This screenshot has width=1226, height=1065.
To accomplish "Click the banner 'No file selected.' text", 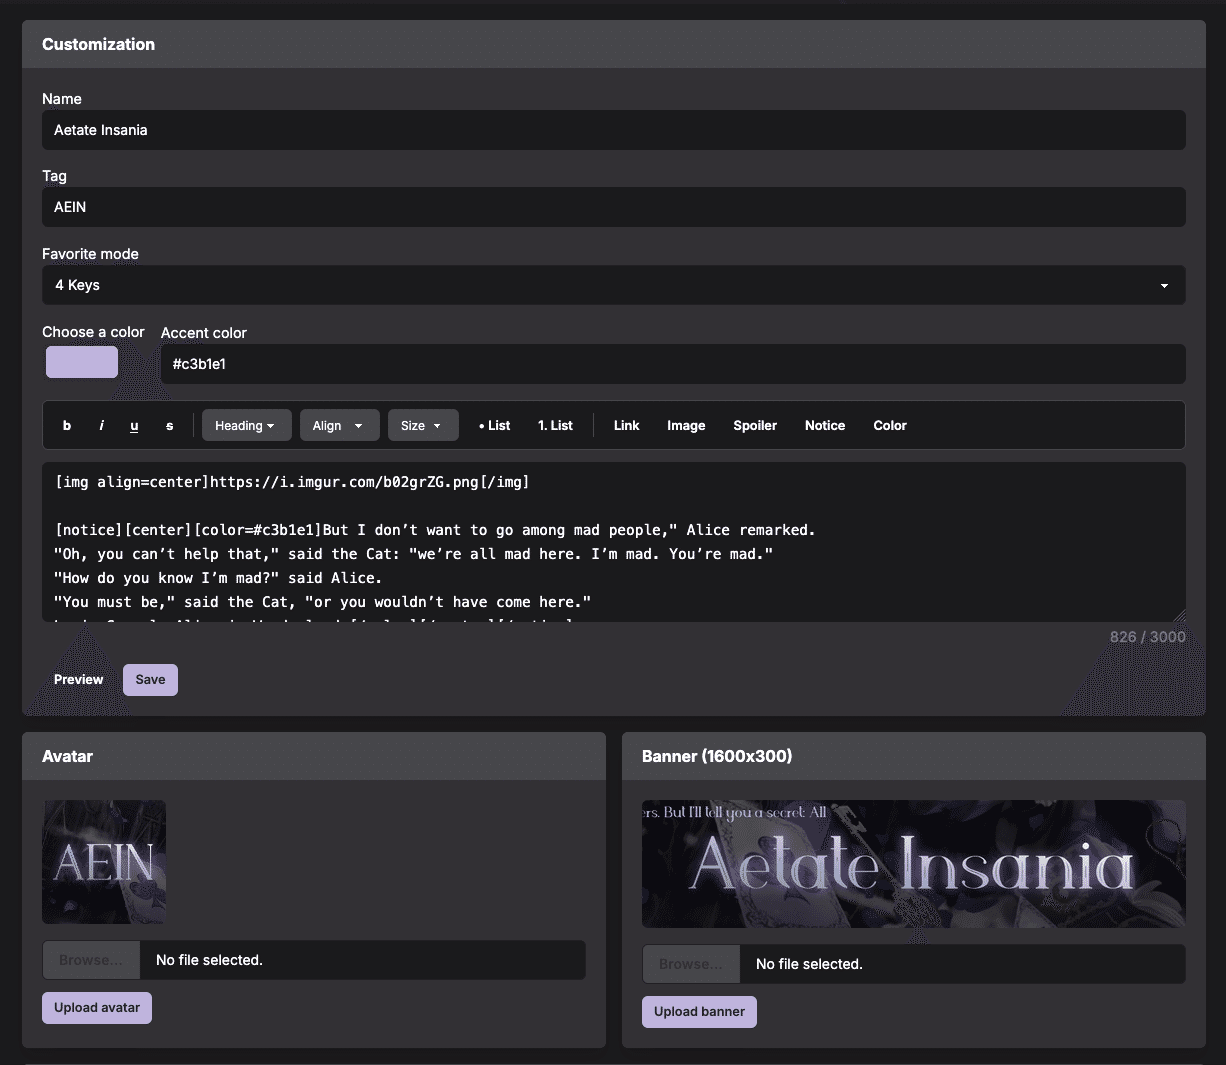I will [x=809, y=964].
